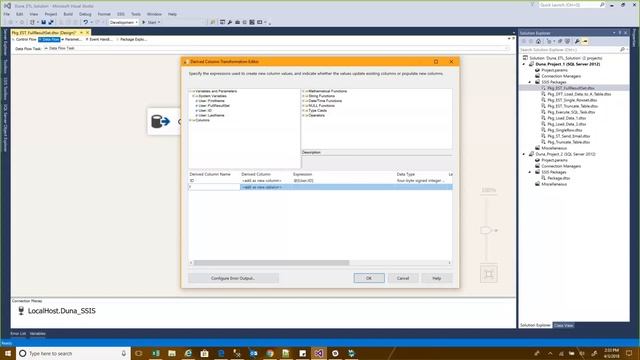Switch to Event Handlers tab
The image size is (640, 360).
99,40
